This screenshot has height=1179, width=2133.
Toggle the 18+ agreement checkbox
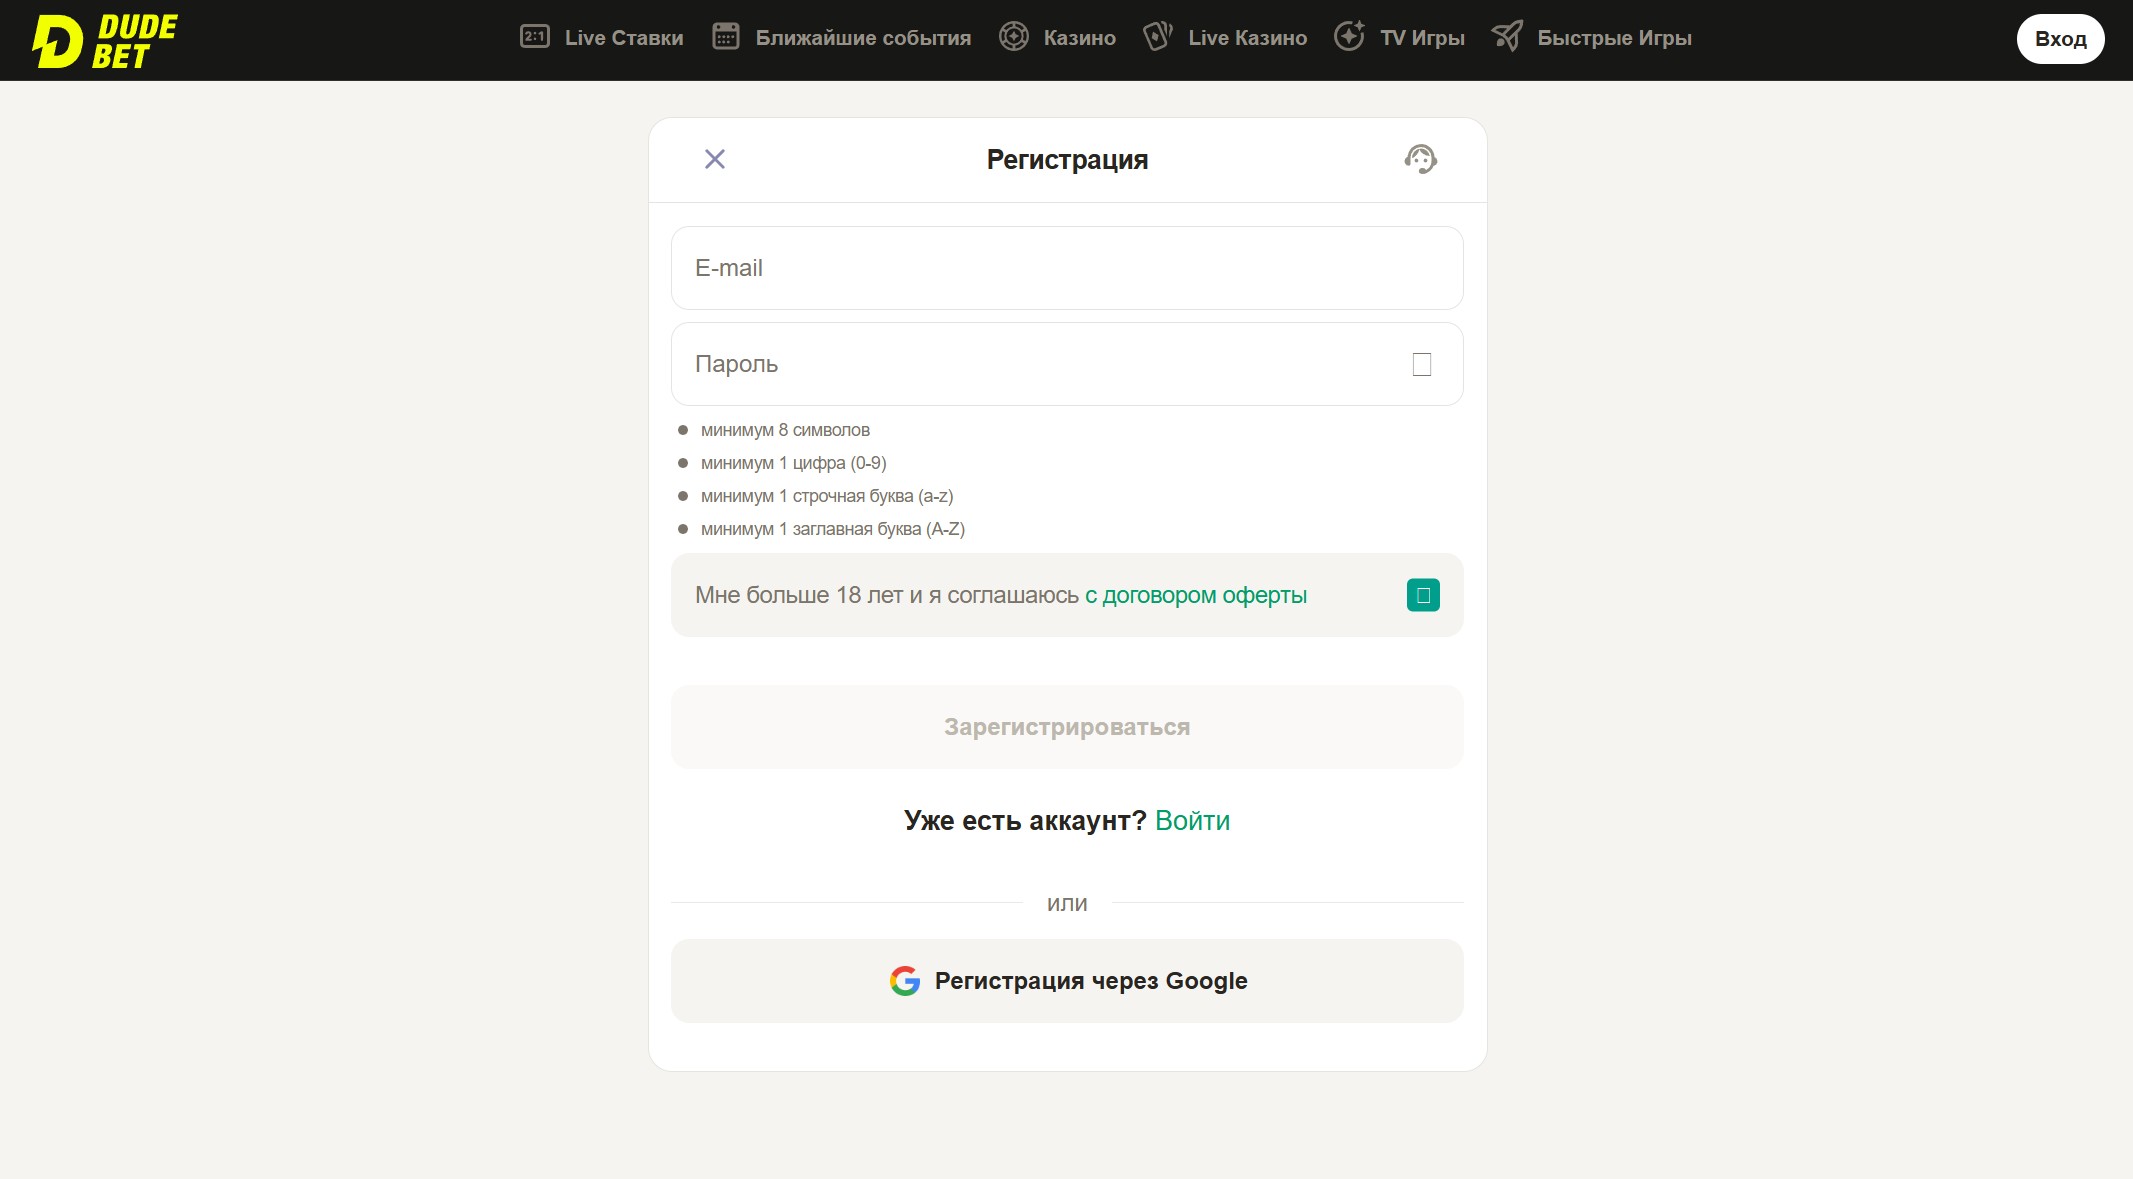(x=1422, y=595)
